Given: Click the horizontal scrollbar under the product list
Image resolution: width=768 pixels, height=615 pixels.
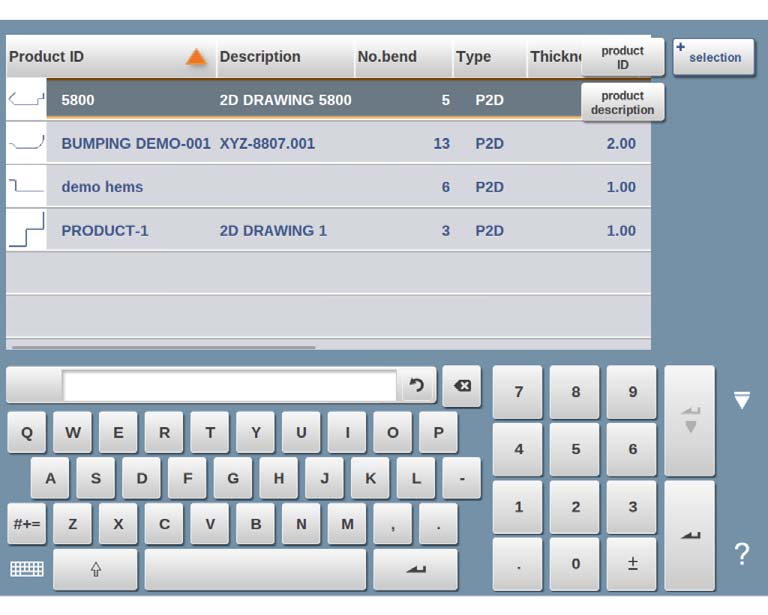Looking at the screenshot, I should (164, 347).
